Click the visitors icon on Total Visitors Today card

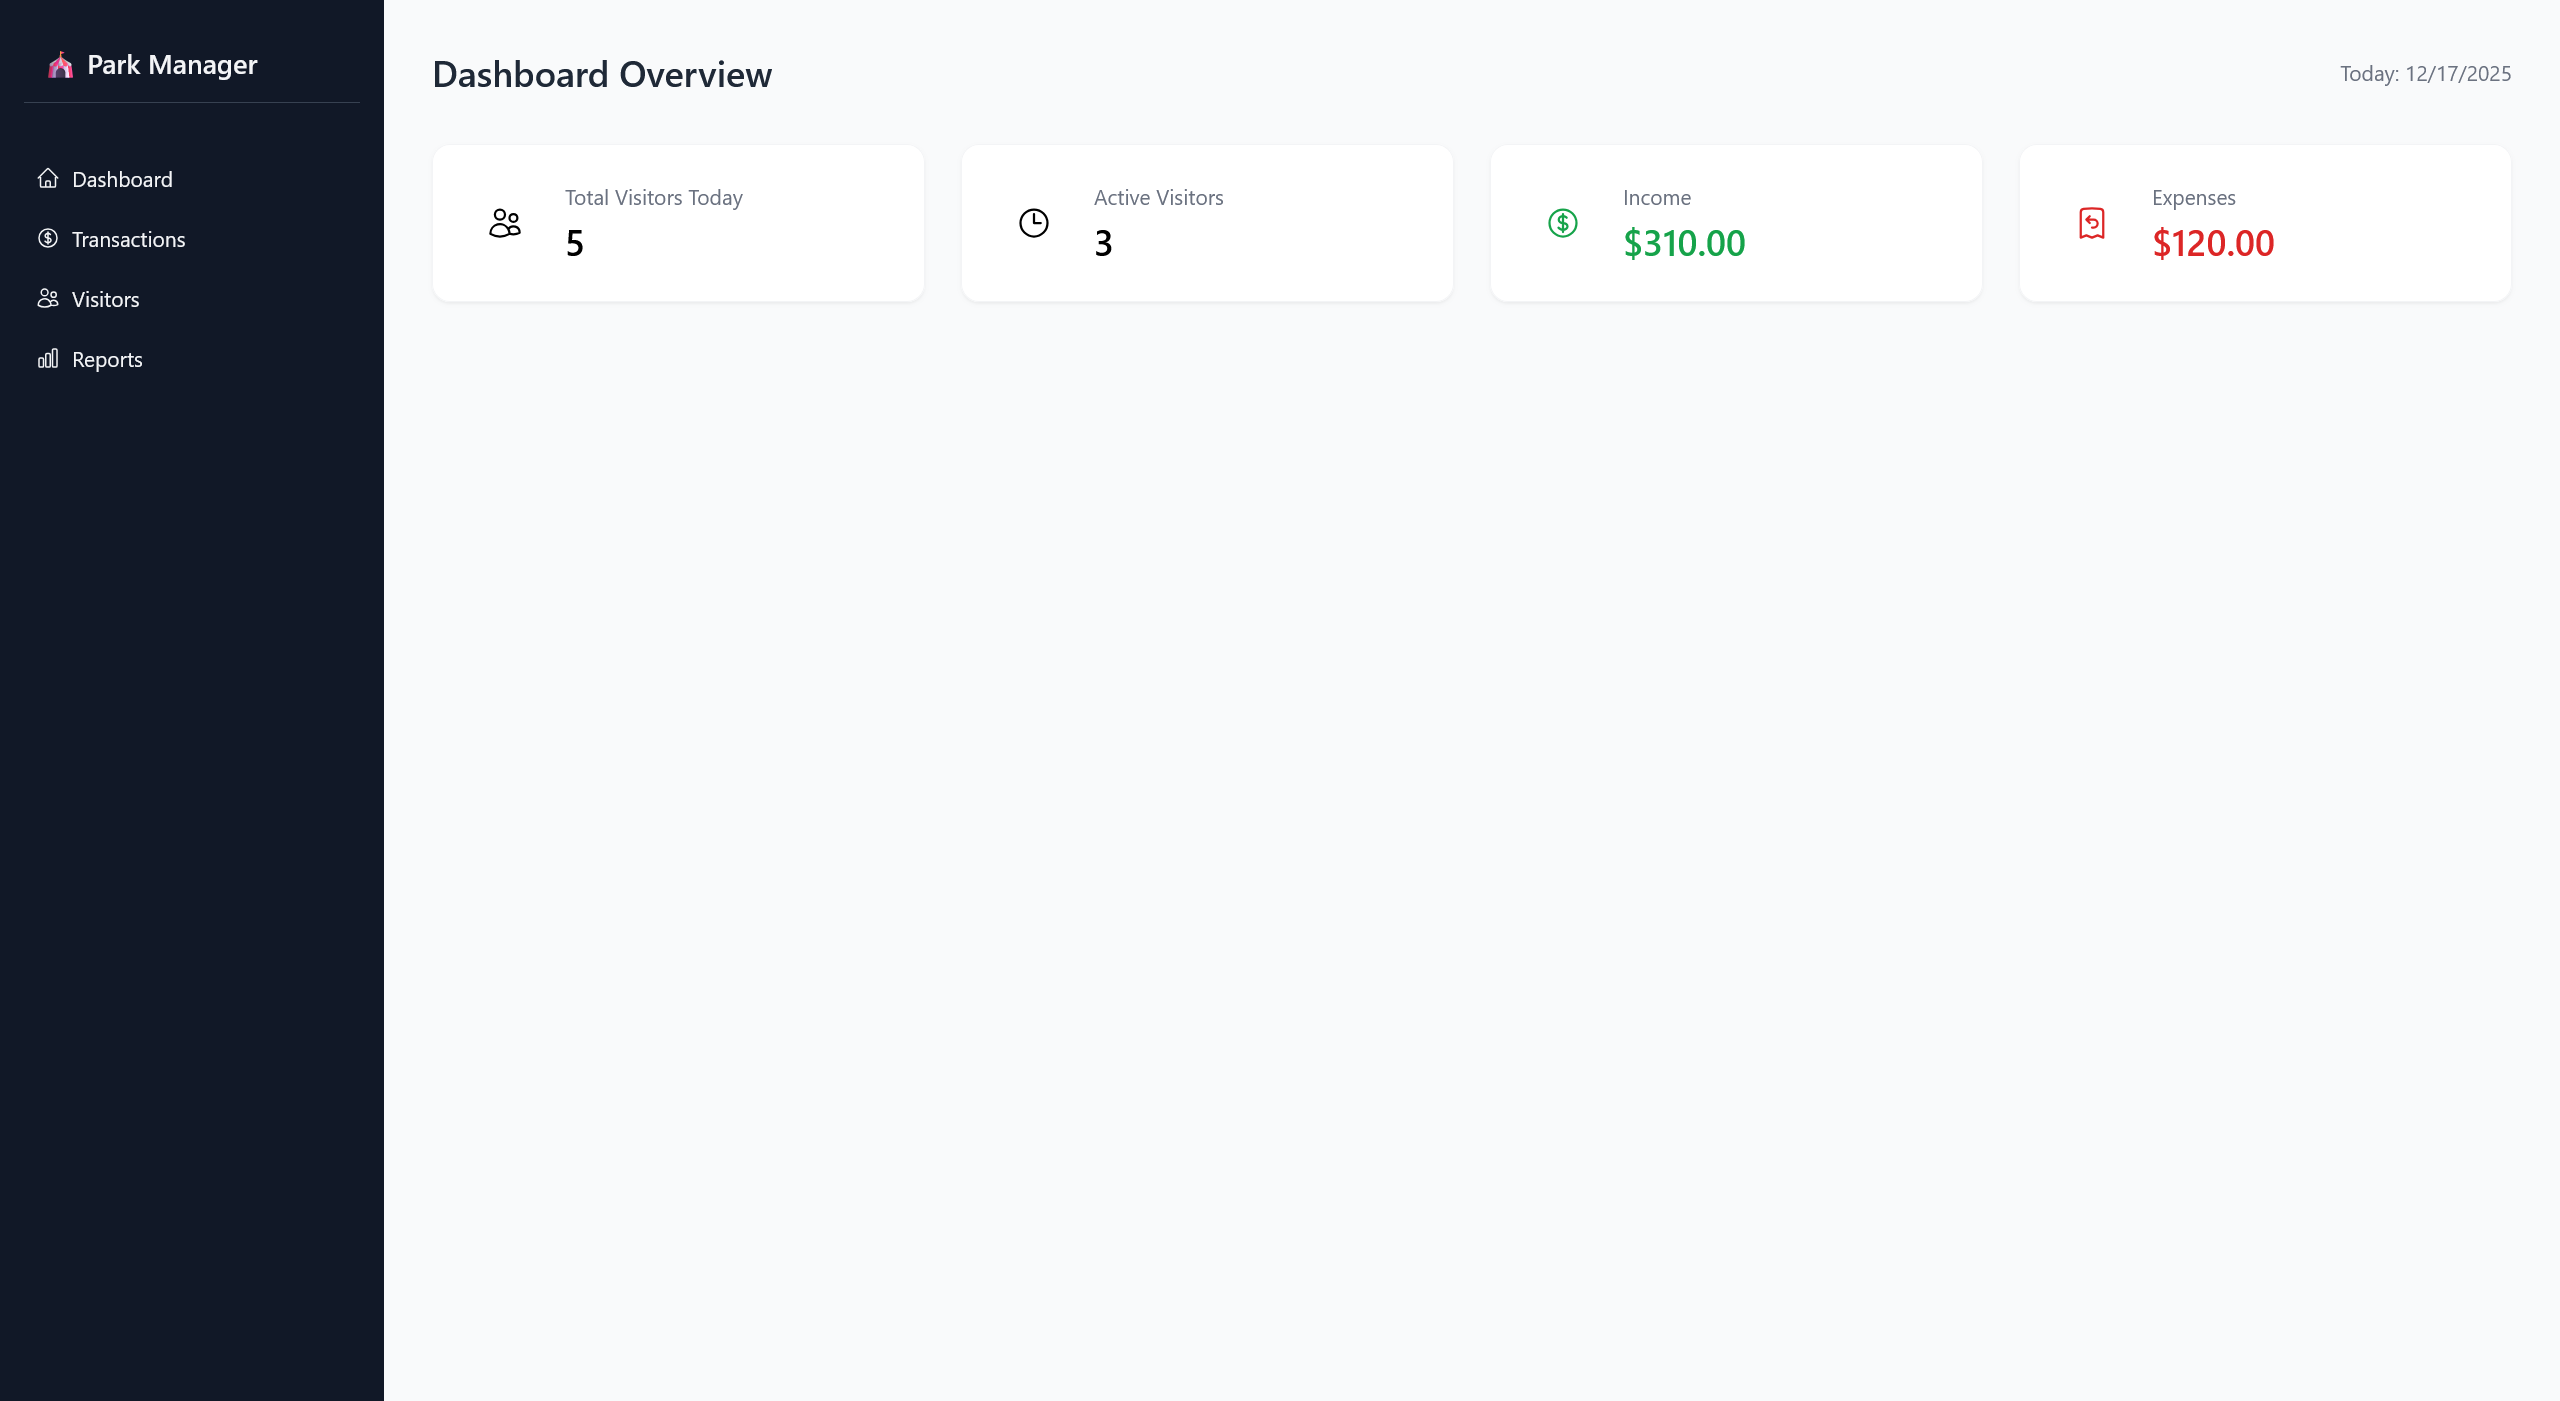(504, 222)
